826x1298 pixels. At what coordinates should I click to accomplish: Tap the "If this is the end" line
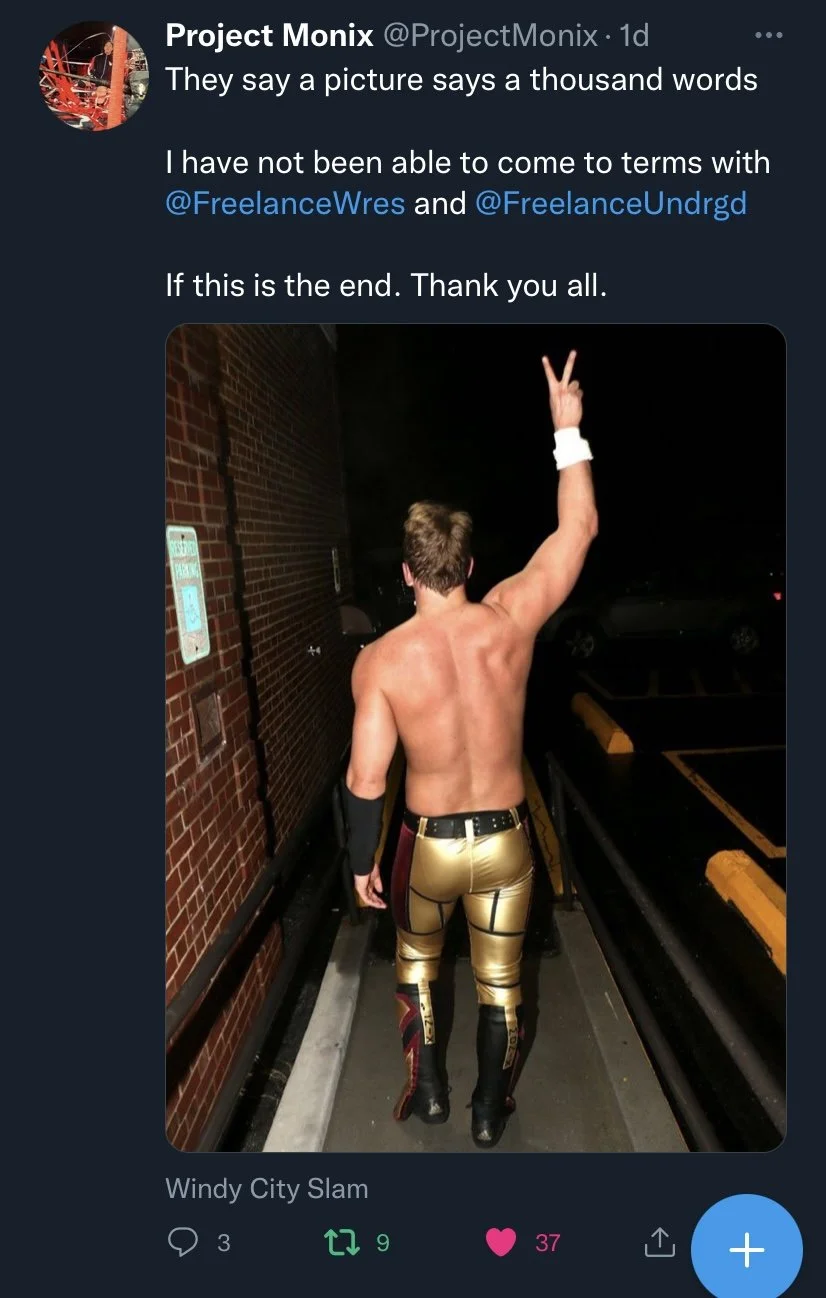[386, 286]
